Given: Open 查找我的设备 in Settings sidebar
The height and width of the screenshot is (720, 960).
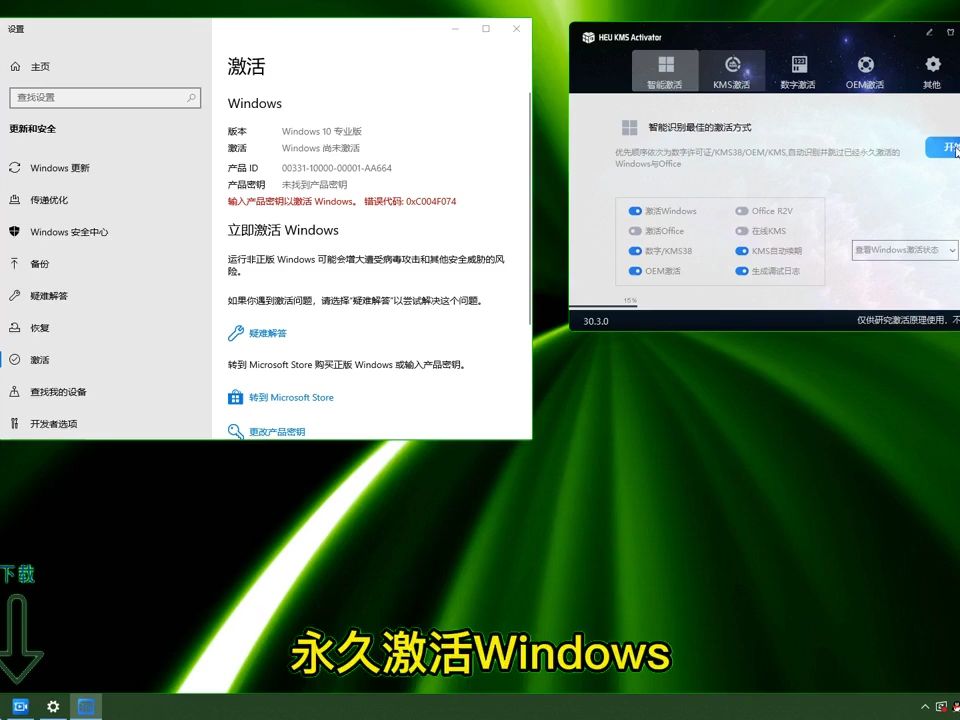Looking at the screenshot, I should click(x=58, y=392).
